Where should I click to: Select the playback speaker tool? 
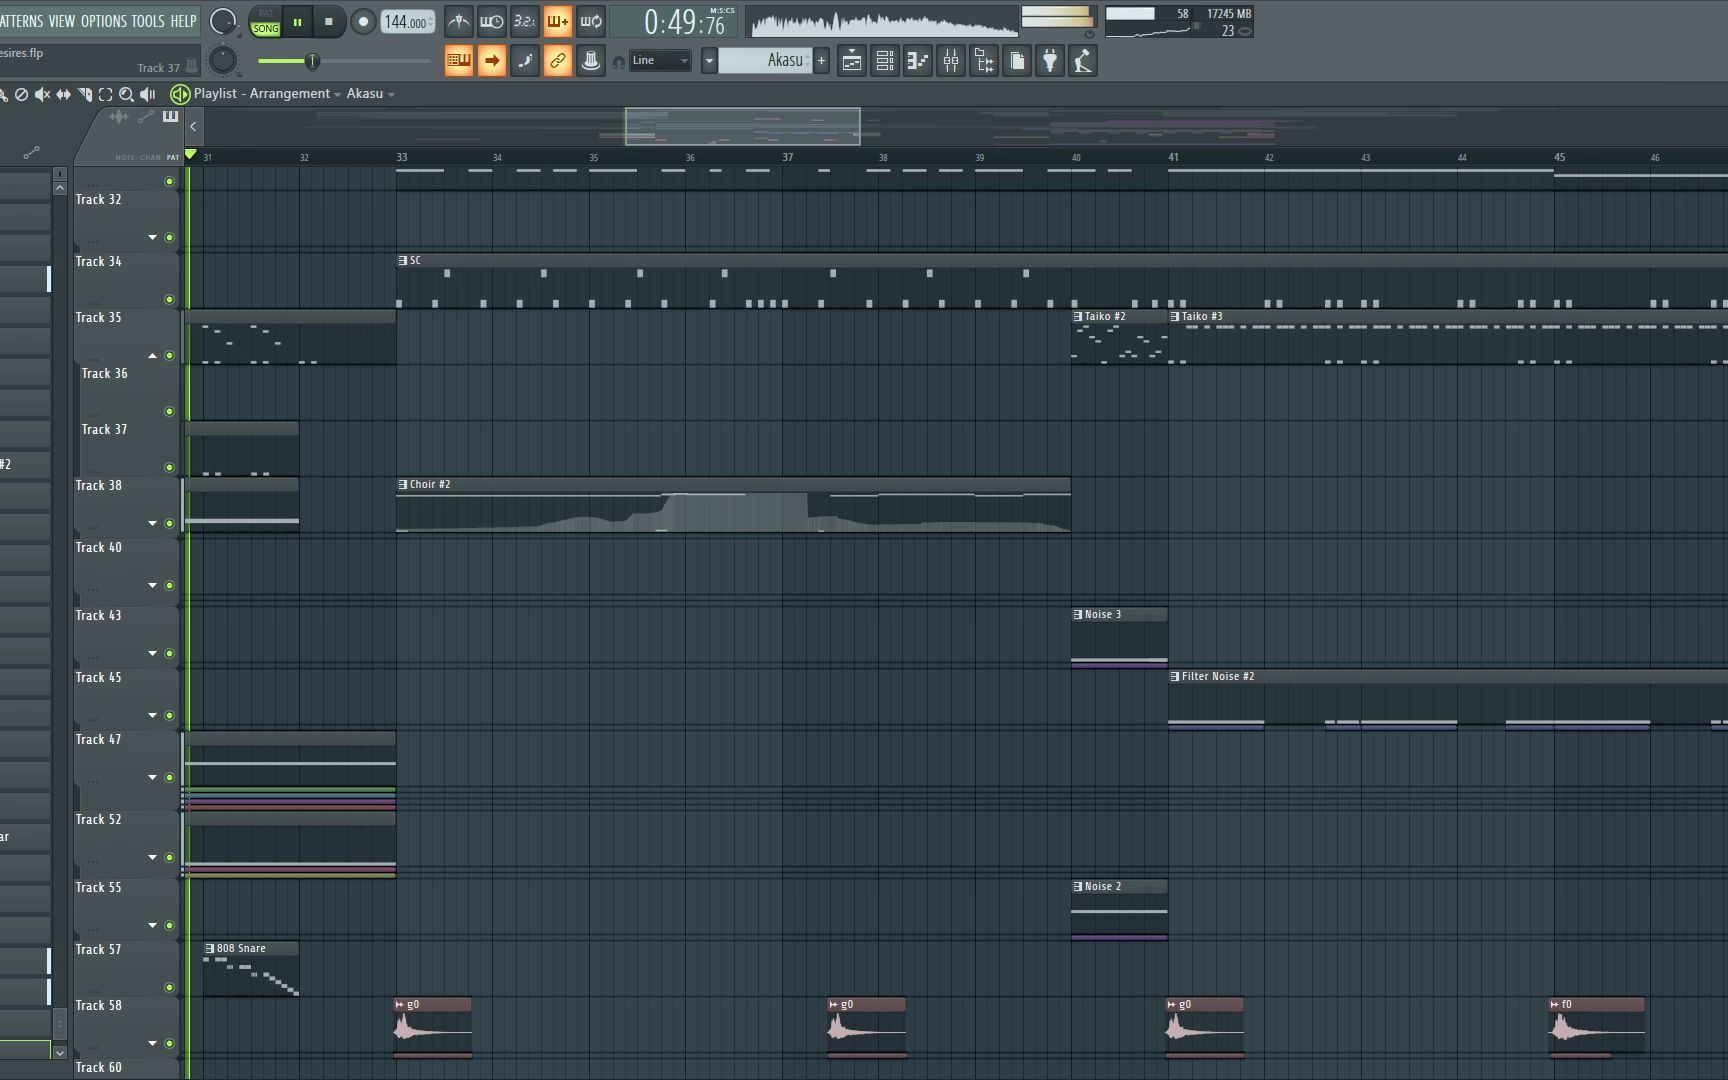(x=148, y=94)
